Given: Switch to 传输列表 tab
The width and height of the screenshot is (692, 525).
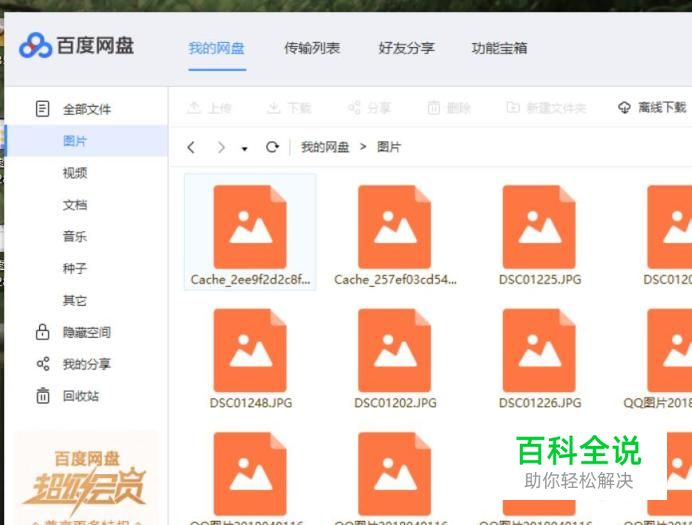Looking at the screenshot, I should (x=312, y=48).
